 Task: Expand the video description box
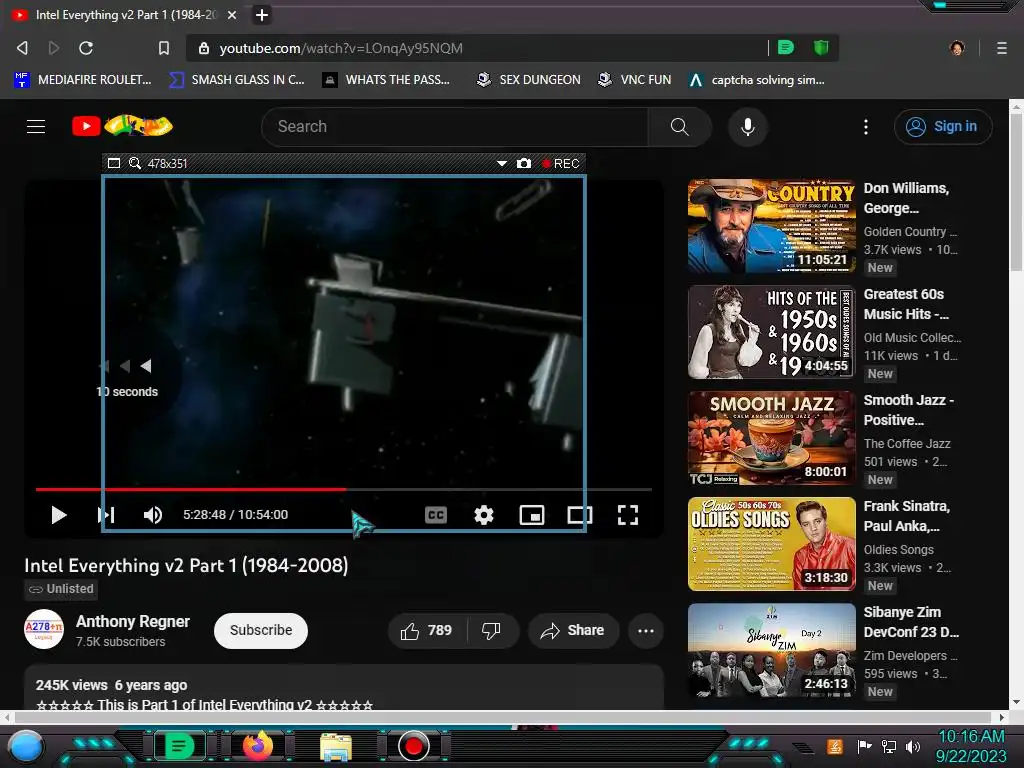point(344,688)
